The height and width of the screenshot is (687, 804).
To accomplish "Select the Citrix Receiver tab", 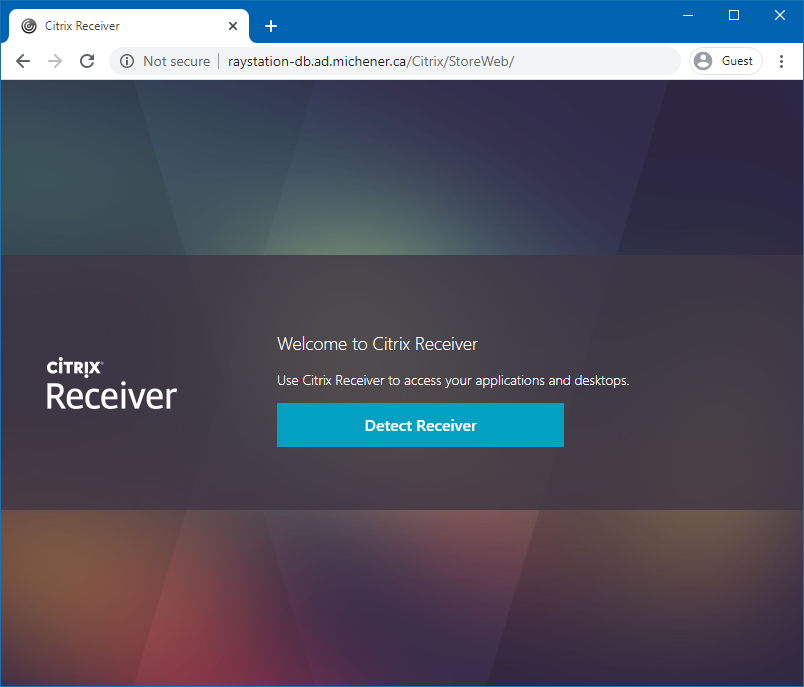I will click(128, 26).
